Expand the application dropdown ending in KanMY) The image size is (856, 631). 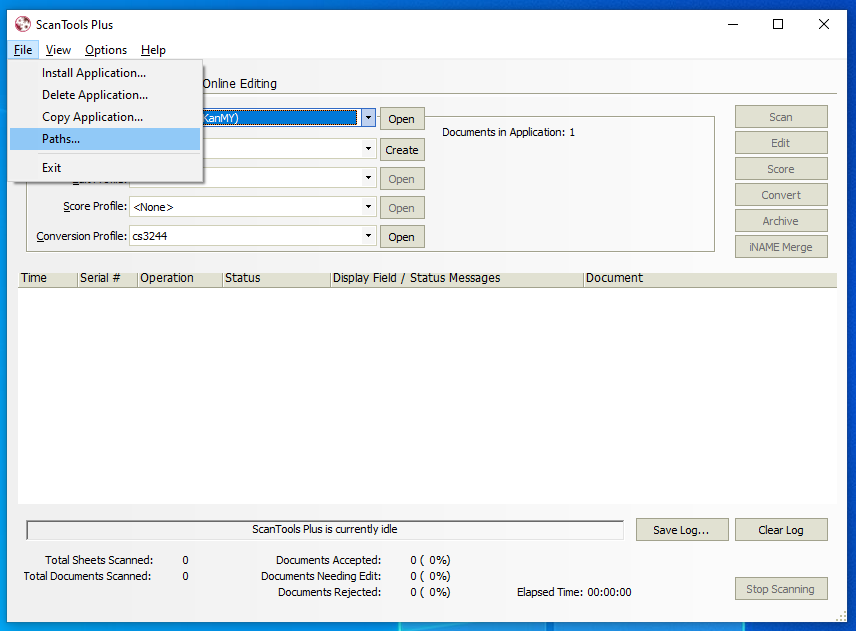point(368,117)
